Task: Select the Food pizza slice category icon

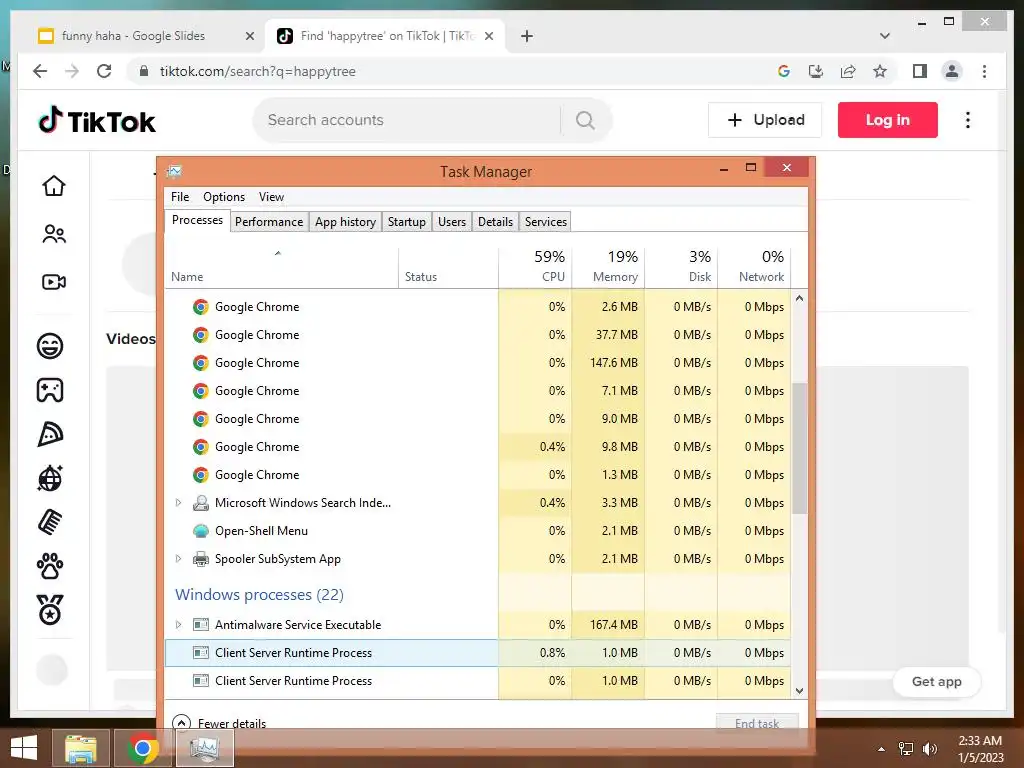Action: (x=50, y=434)
